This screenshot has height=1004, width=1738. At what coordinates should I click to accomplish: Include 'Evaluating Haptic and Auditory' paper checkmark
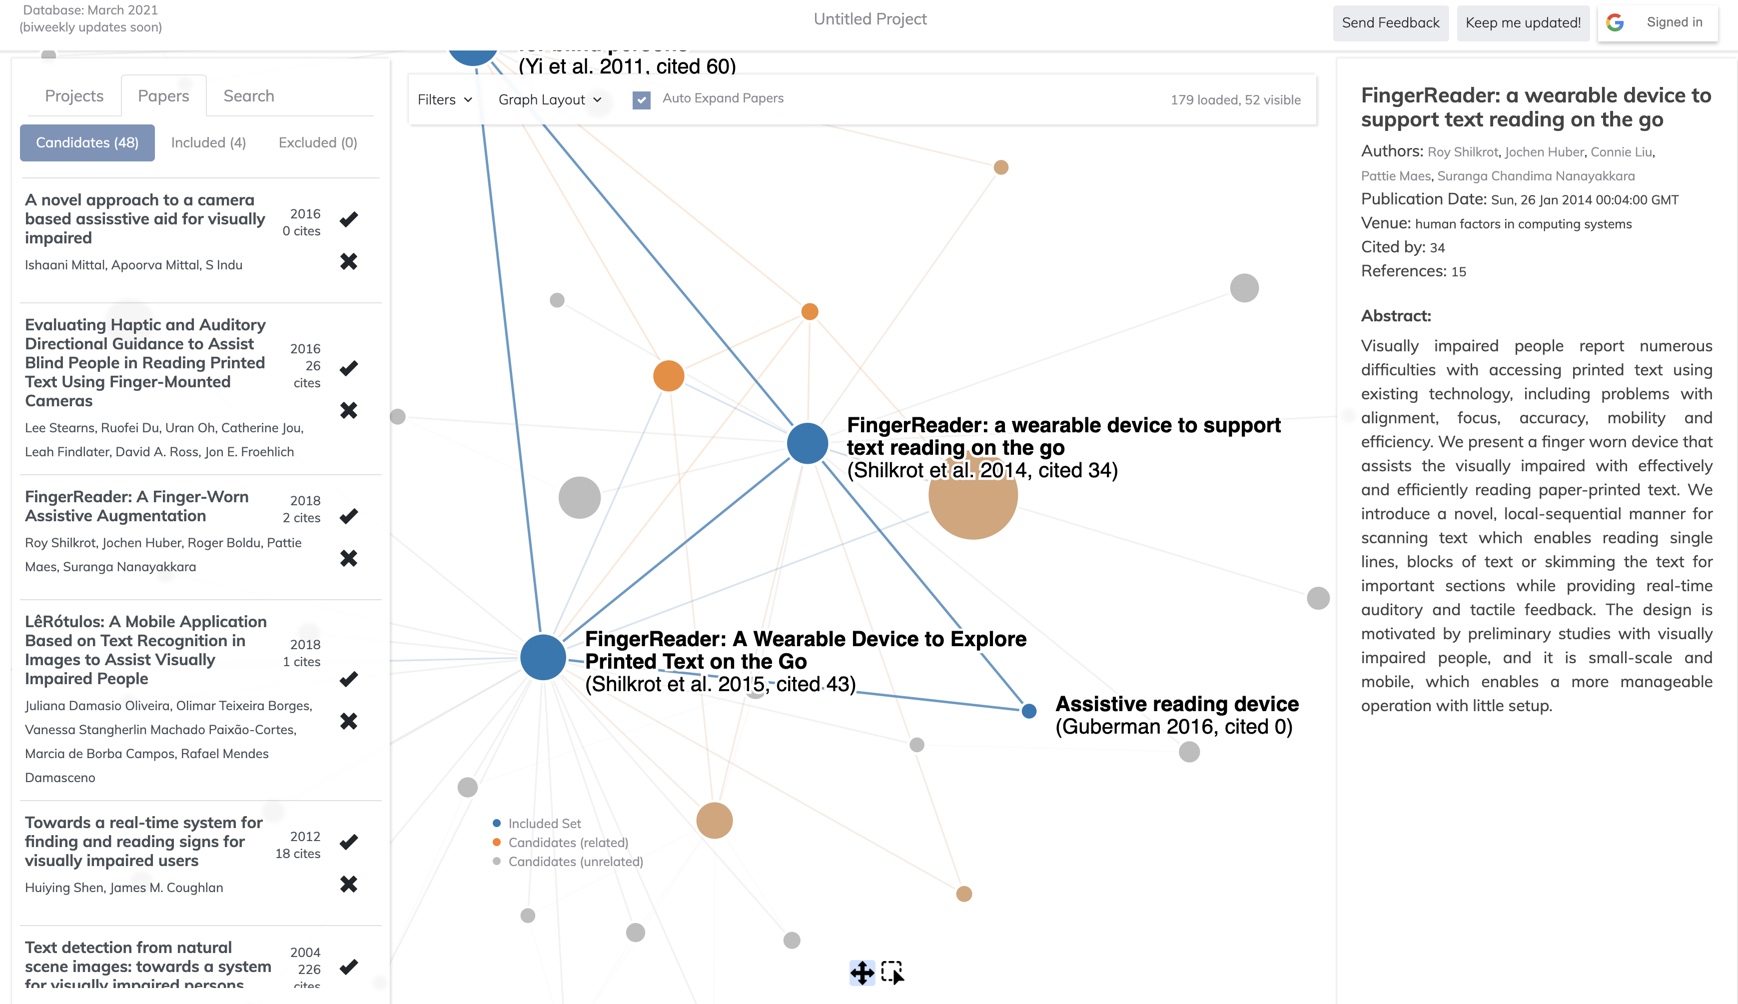(348, 368)
